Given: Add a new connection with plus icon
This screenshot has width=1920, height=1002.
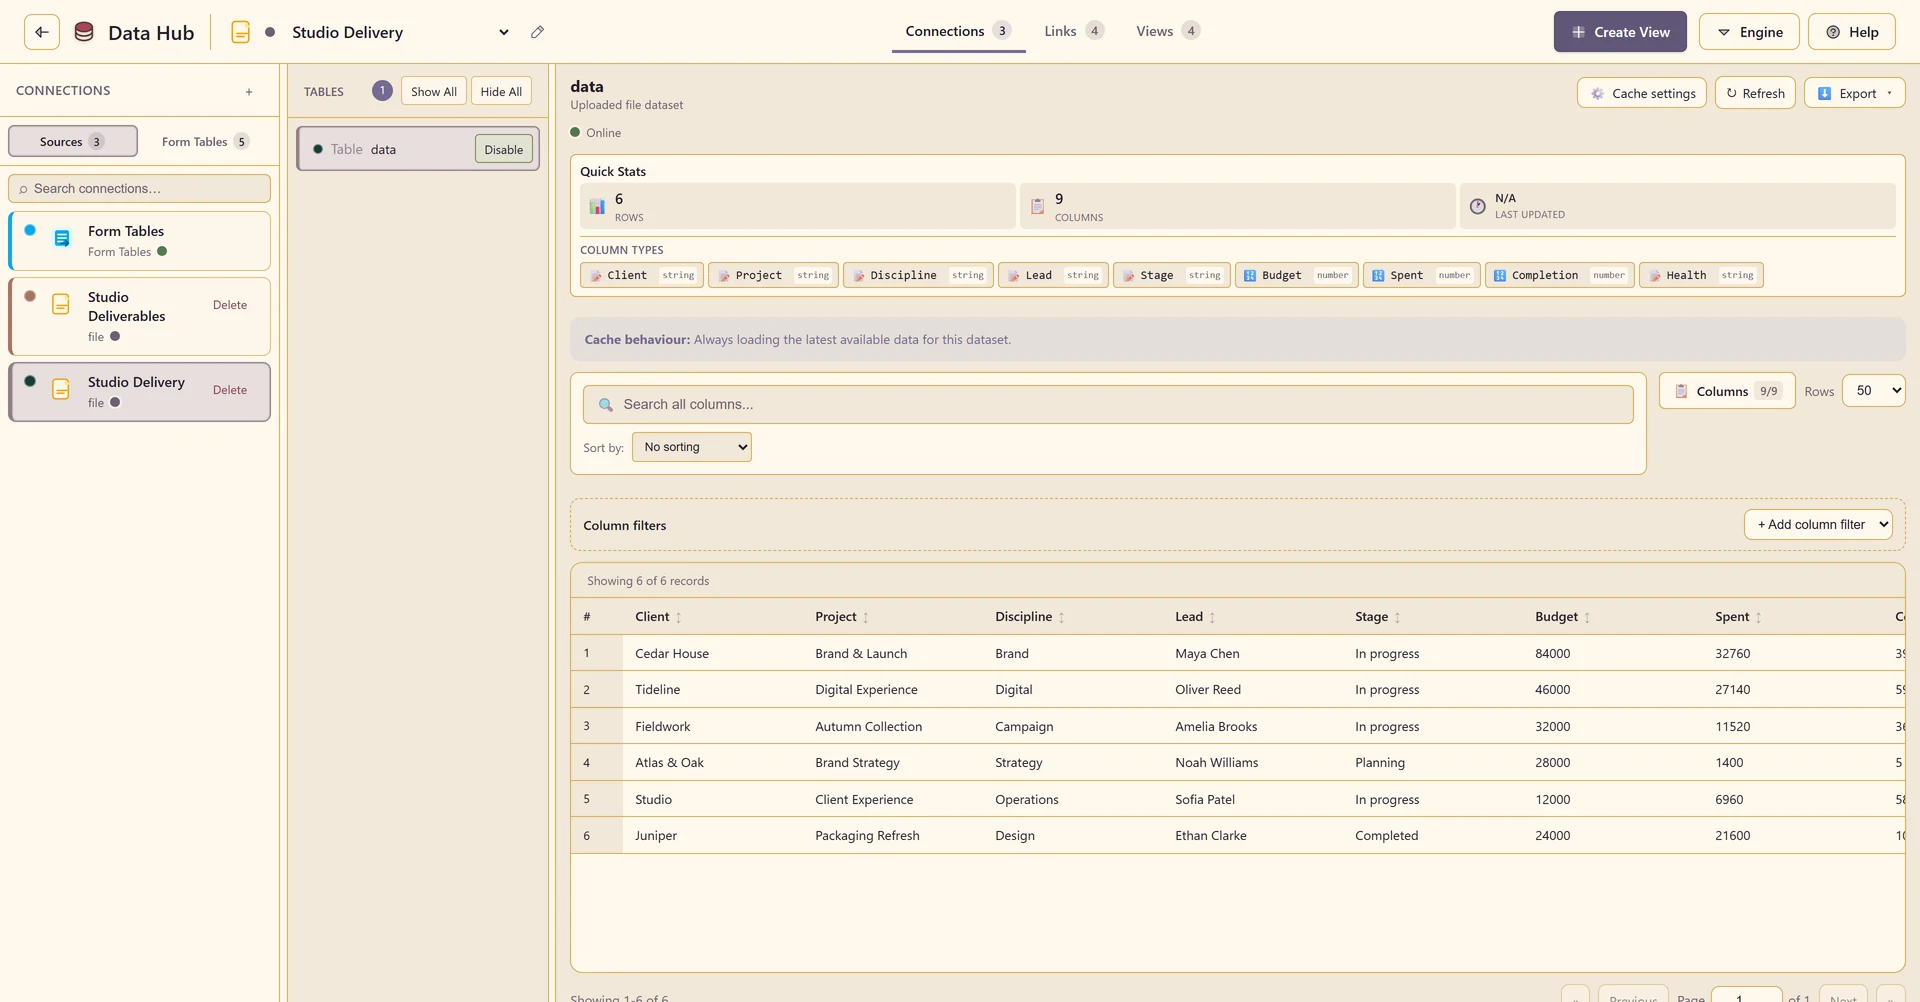Looking at the screenshot, I should (x=249, y=92).
